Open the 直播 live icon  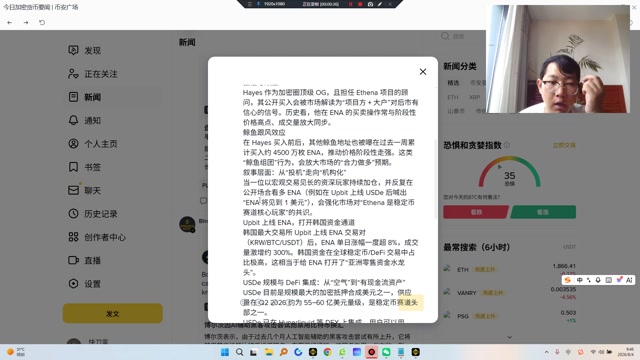pyautogui.click(x=73, y=260)
